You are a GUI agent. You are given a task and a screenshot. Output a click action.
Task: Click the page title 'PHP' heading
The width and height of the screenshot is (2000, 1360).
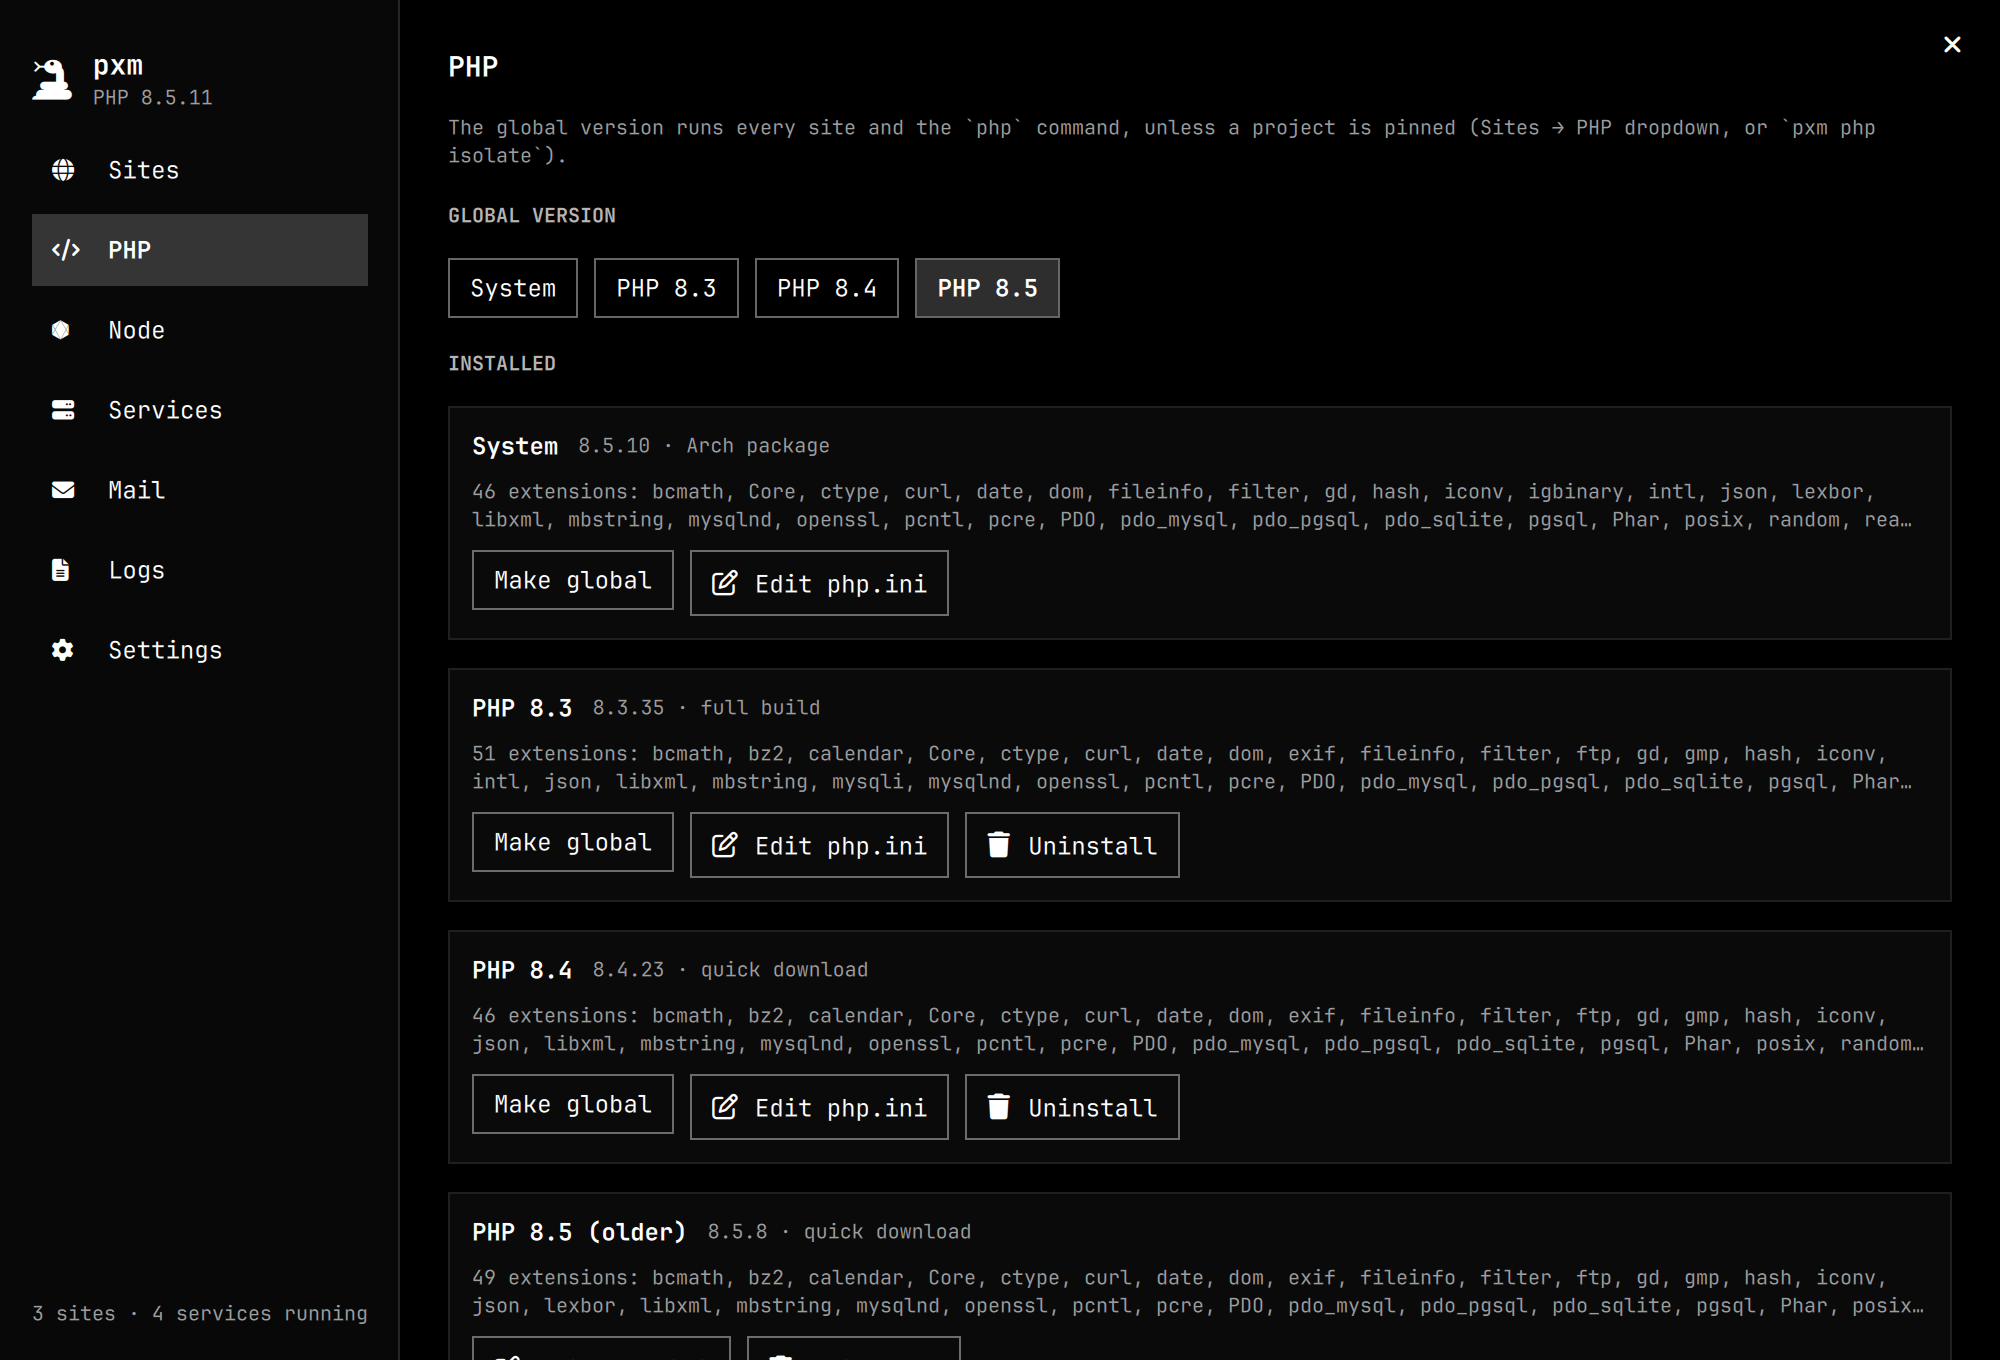click(473, 67)
